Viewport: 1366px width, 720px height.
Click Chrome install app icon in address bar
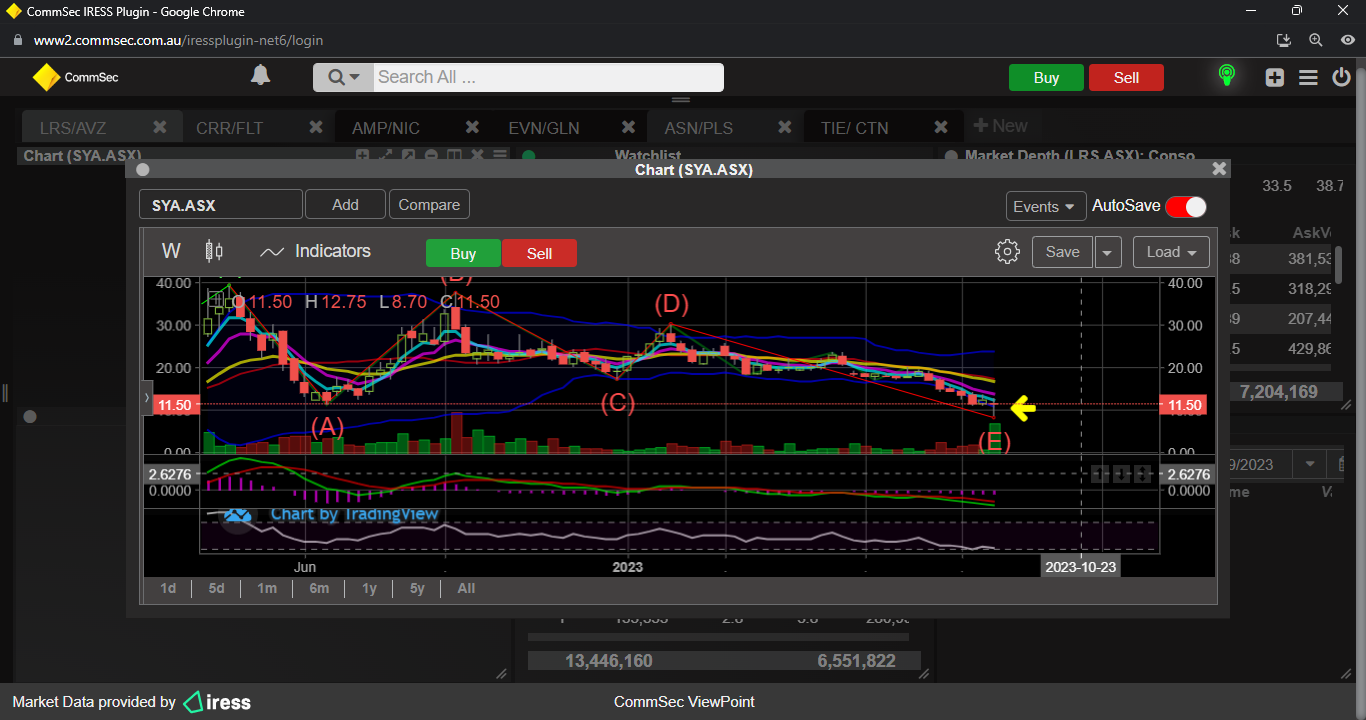(x=1285, y=41)
